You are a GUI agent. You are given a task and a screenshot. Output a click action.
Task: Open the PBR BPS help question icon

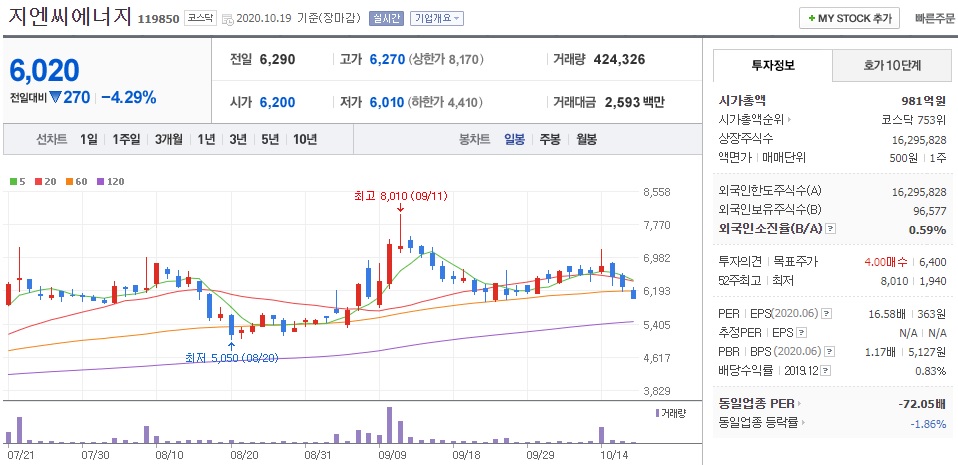(x=830, y=352)
